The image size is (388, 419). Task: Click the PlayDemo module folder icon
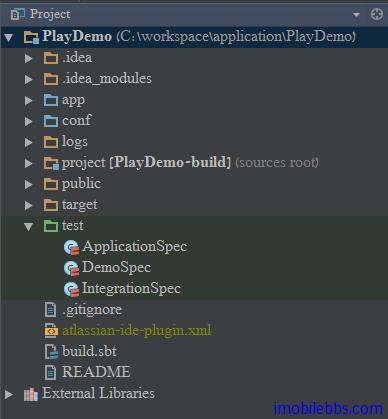click(32, 37)
